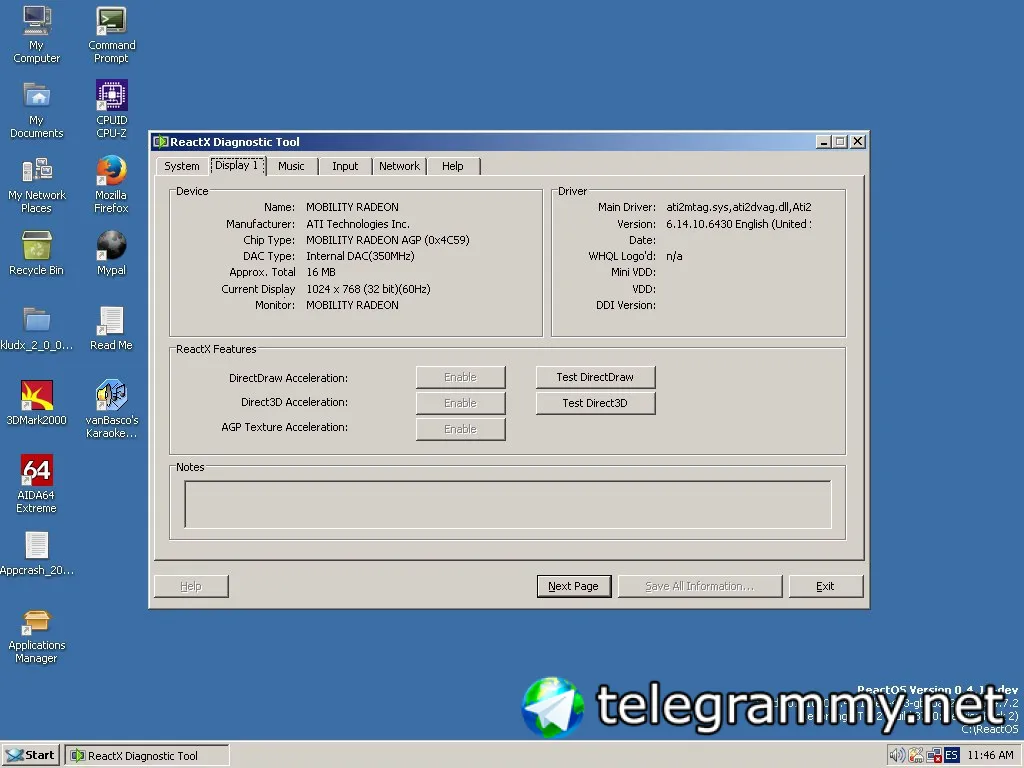Switch to the System tab
Viewport: 1024px width, 768px height.
[x=182, y=166]
